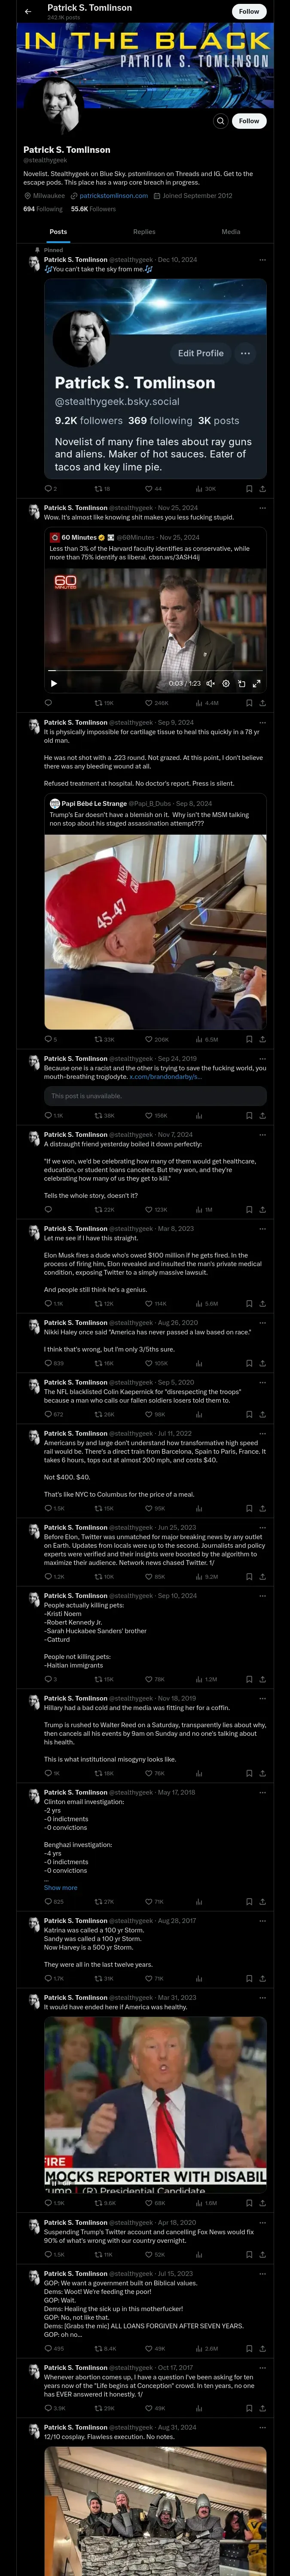
Task: Play the 60 Minutes video
Action: pos(54,683)
